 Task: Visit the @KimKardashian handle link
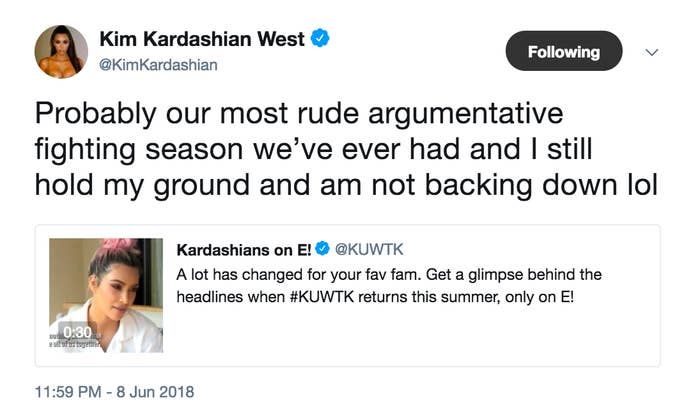(x=158, y=65)
